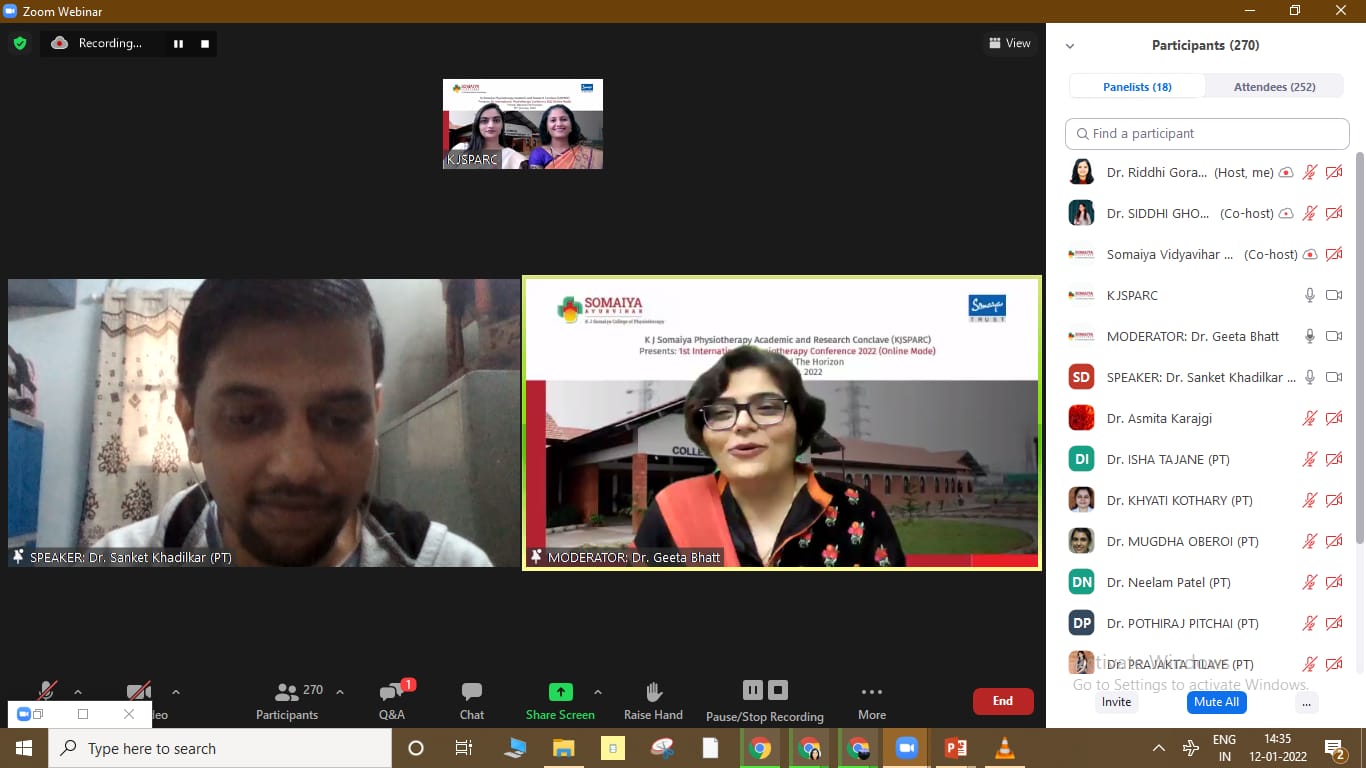Expand participants options arrow in toolbar
Screen dimensions: 1366x768
[340, 692]
